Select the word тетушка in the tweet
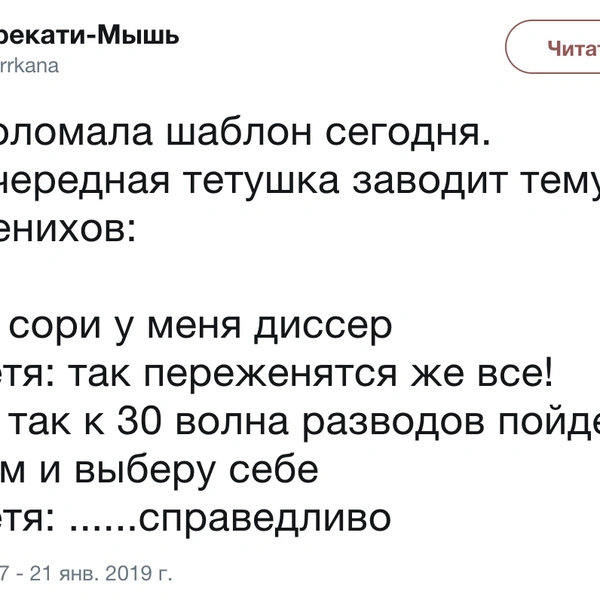The width and height of the screenshot is (600, 600). (261, 180)
